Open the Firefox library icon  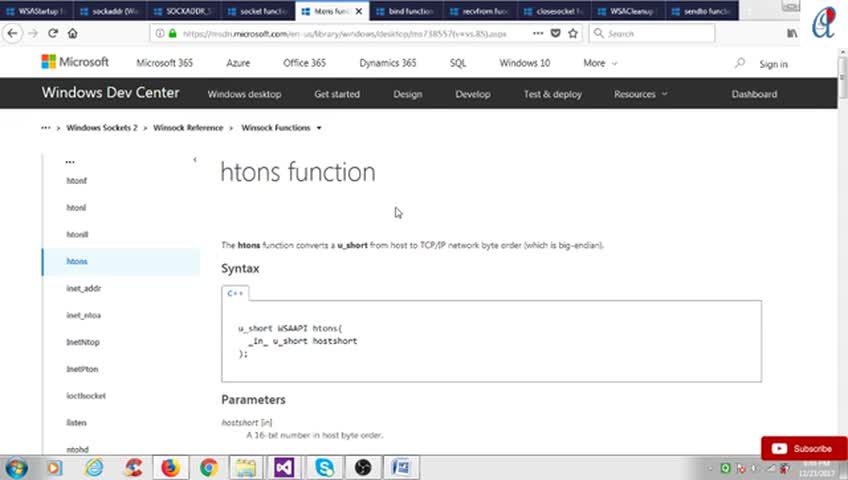point(792,34)
